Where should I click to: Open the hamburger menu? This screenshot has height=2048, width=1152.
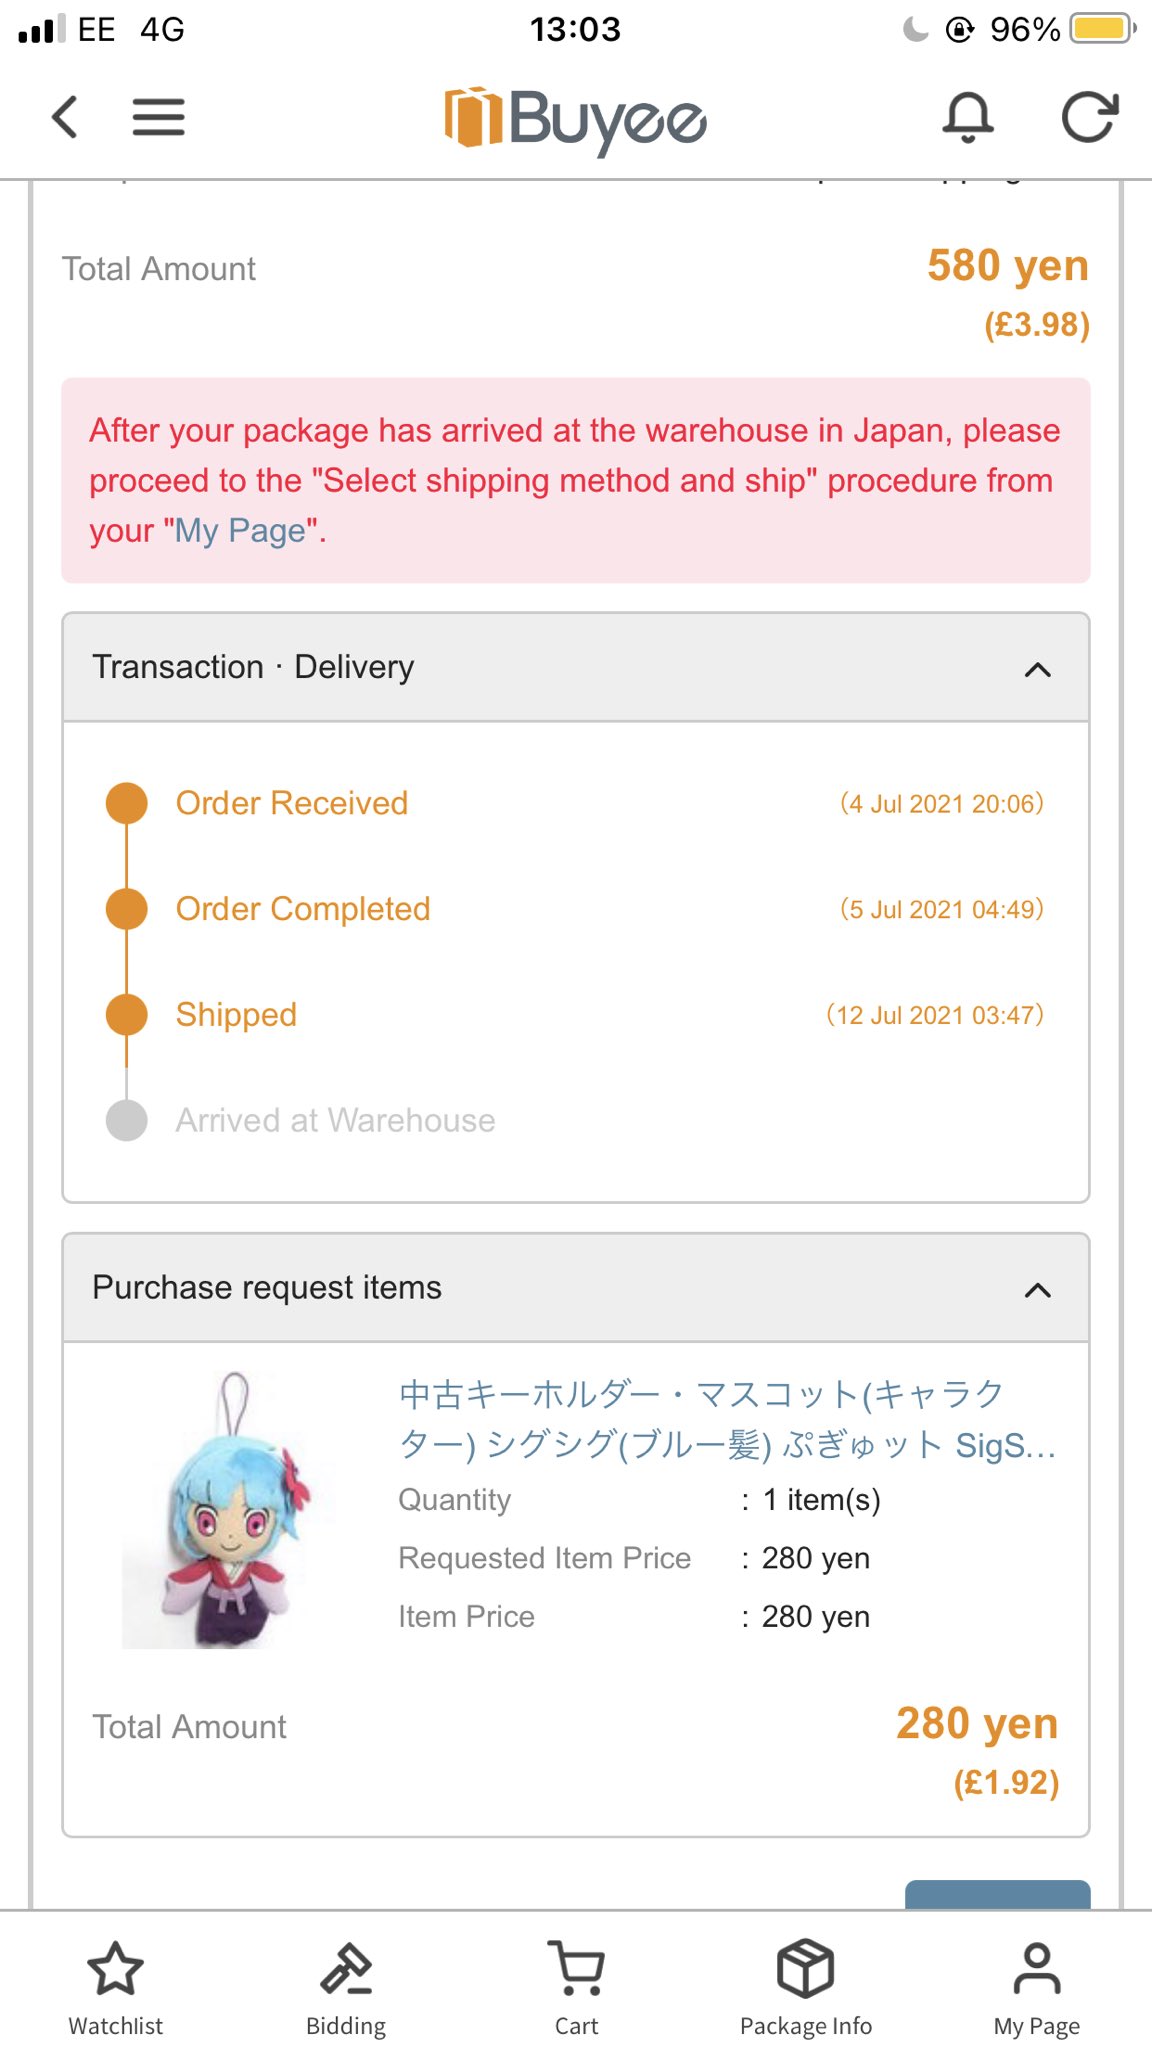click(158, 117)
